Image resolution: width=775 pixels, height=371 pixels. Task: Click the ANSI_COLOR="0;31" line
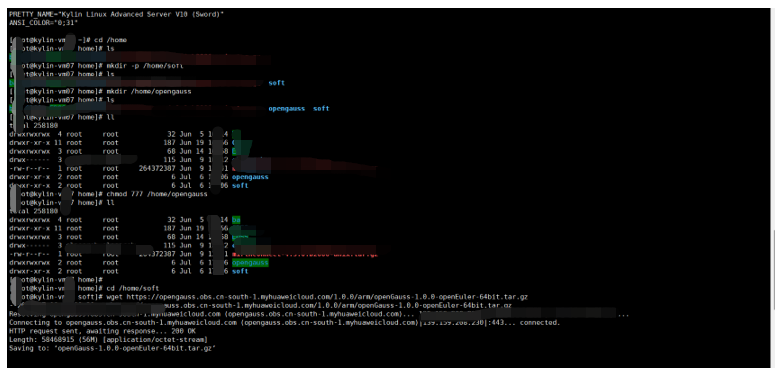(43, 23)
